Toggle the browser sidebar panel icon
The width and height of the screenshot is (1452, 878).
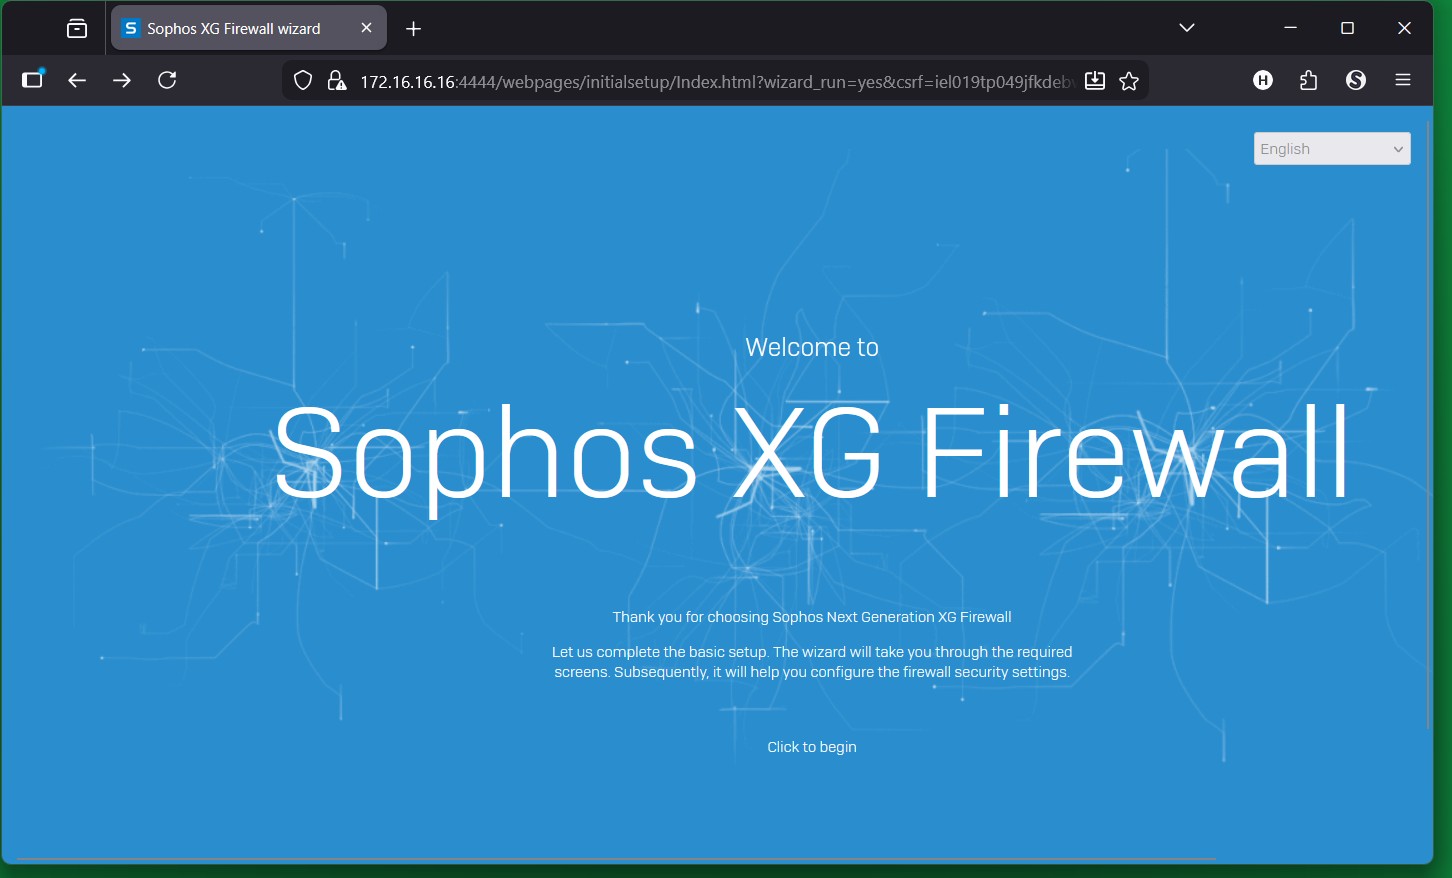pyautogui.click(x=33, y=80)
